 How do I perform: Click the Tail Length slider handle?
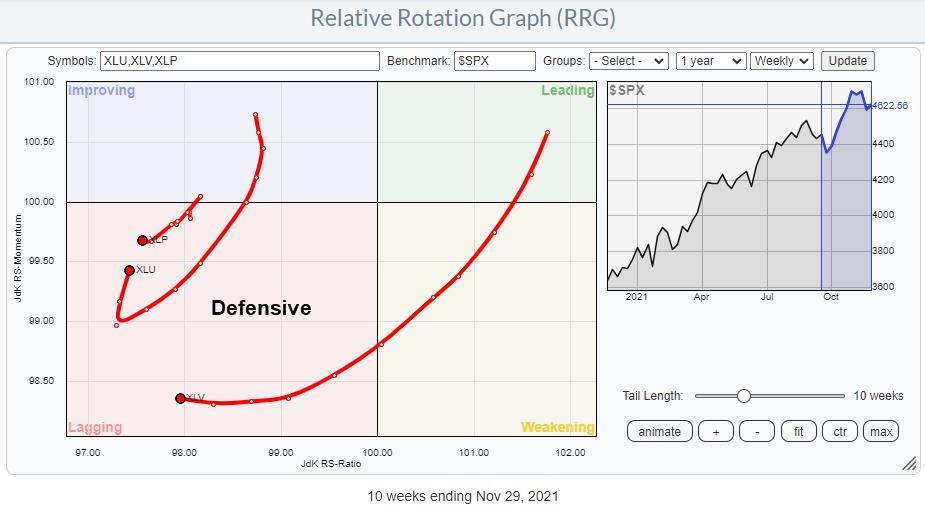click(743, 396)
